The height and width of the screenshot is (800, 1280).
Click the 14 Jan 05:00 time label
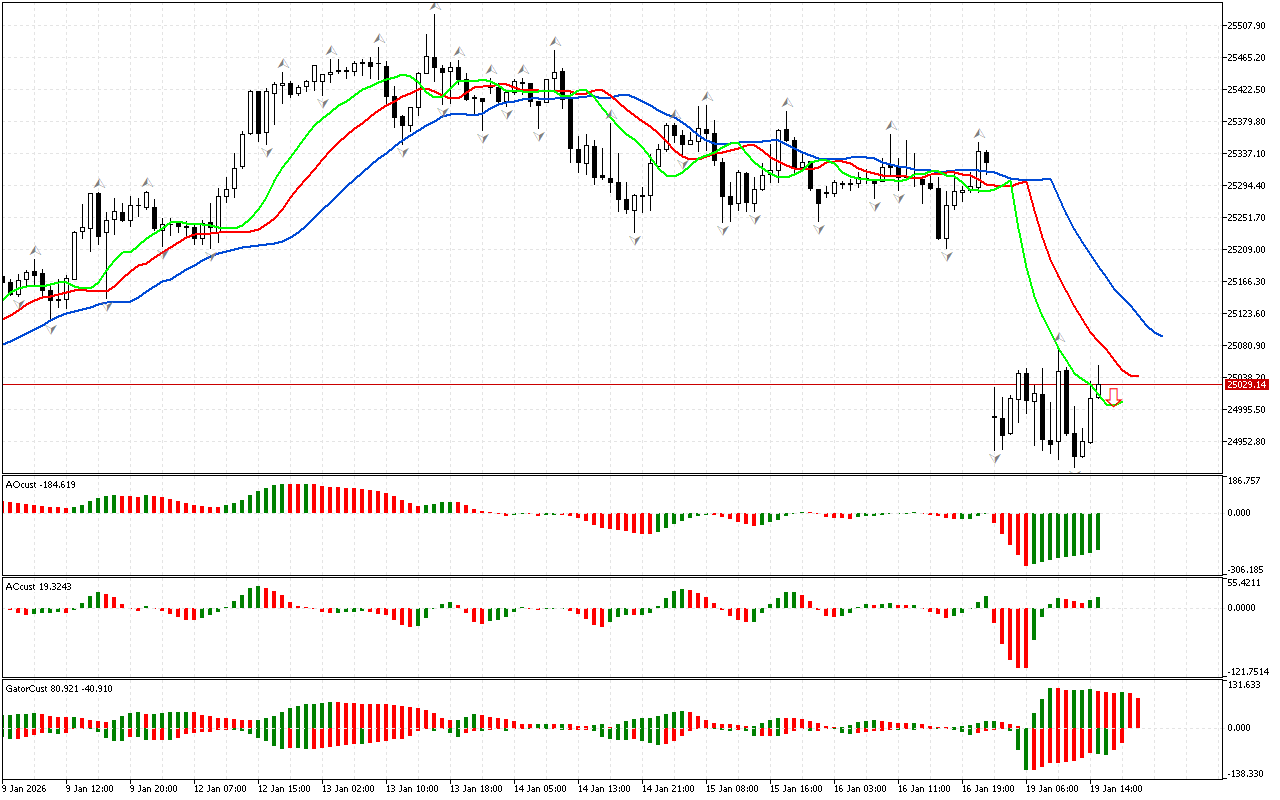tap(540, 788)
